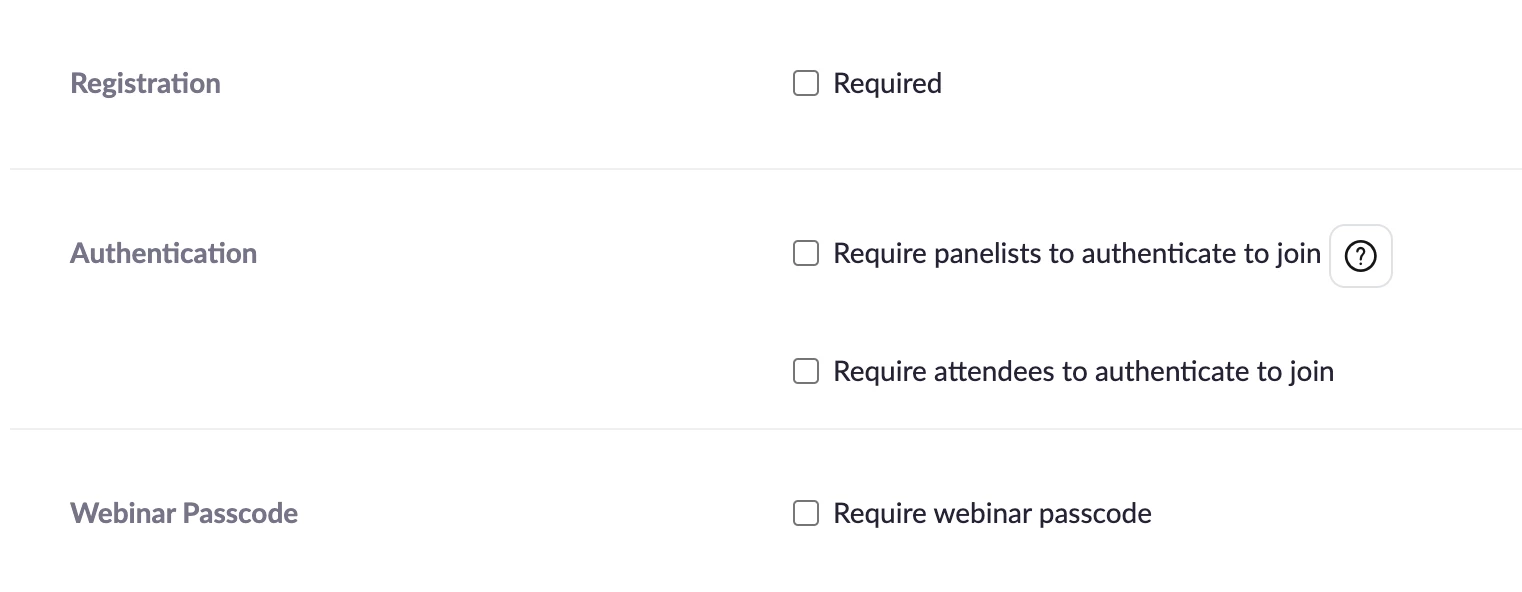Protect the webinar with a passcode
1522x592 pixels.
coord(805,514)
